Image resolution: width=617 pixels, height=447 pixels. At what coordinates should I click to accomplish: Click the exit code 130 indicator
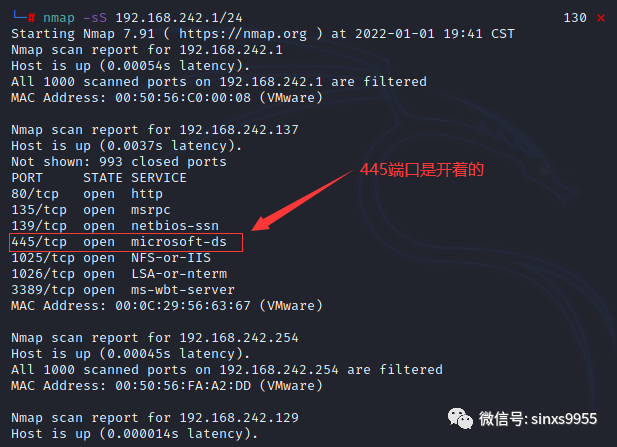575,18
